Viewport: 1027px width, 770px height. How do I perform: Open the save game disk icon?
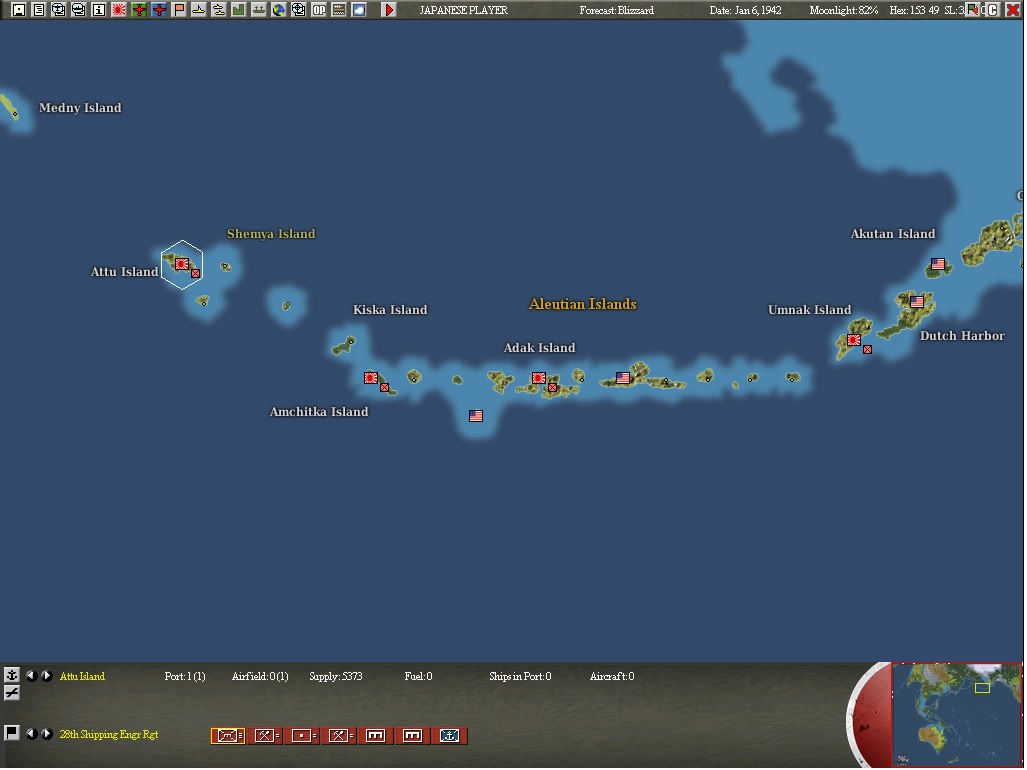(19, 10)
